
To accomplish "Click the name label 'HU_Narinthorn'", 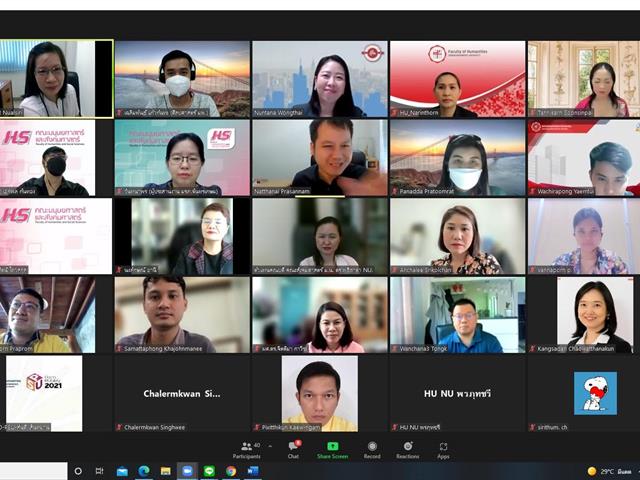I will (x=419, y=113).
